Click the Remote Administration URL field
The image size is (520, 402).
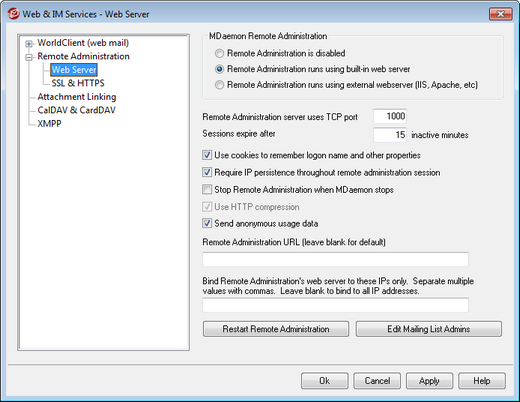335,259
